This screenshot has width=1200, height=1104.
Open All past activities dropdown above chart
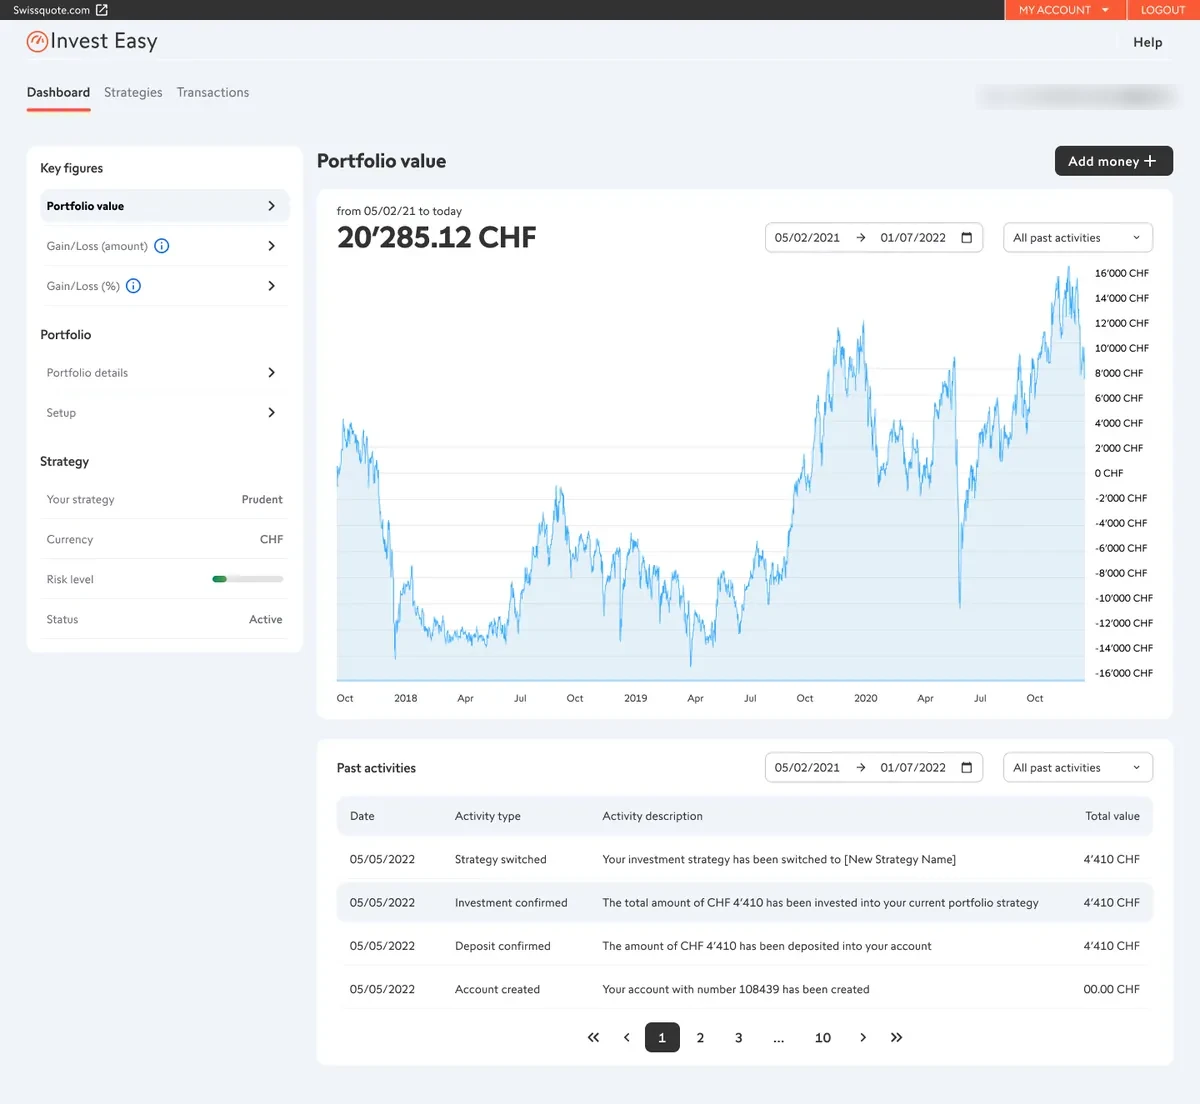(x=1078, y=238)
